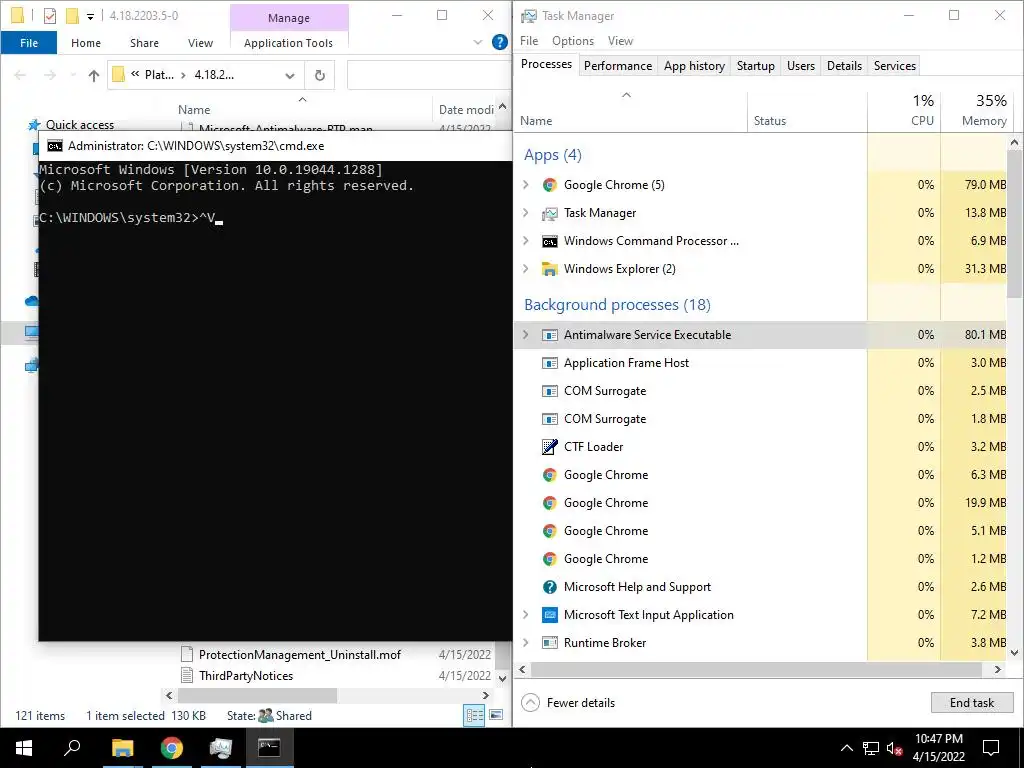Open the Explorer File ribbon tab
1024x768 pixels.
tap(29, 43)
